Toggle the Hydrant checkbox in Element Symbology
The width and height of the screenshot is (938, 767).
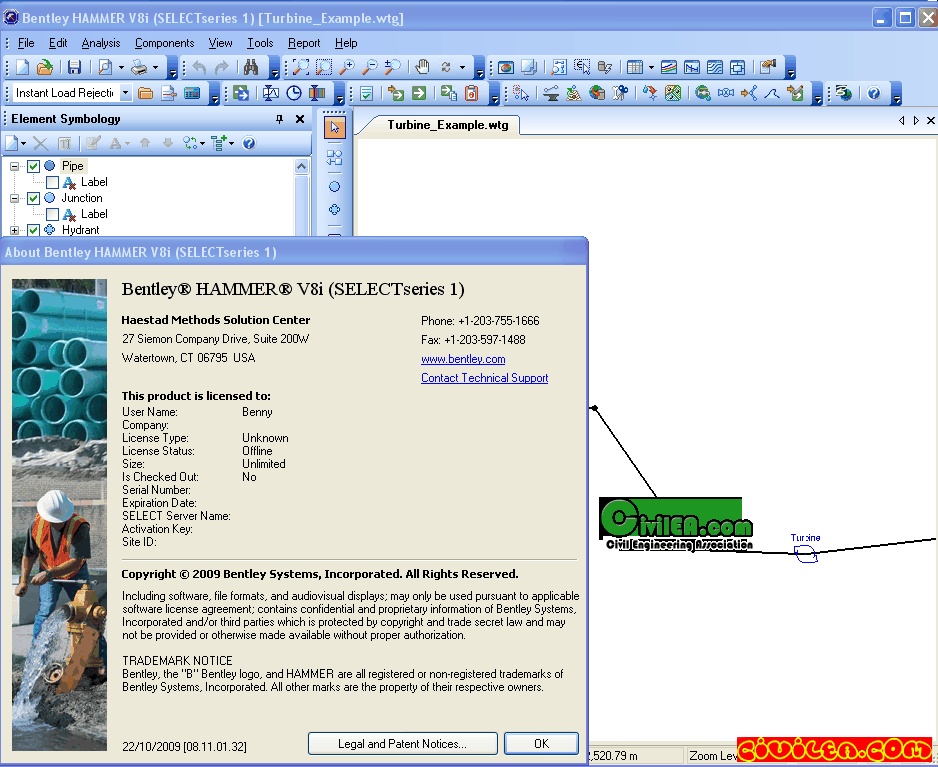tap(34, 230)
